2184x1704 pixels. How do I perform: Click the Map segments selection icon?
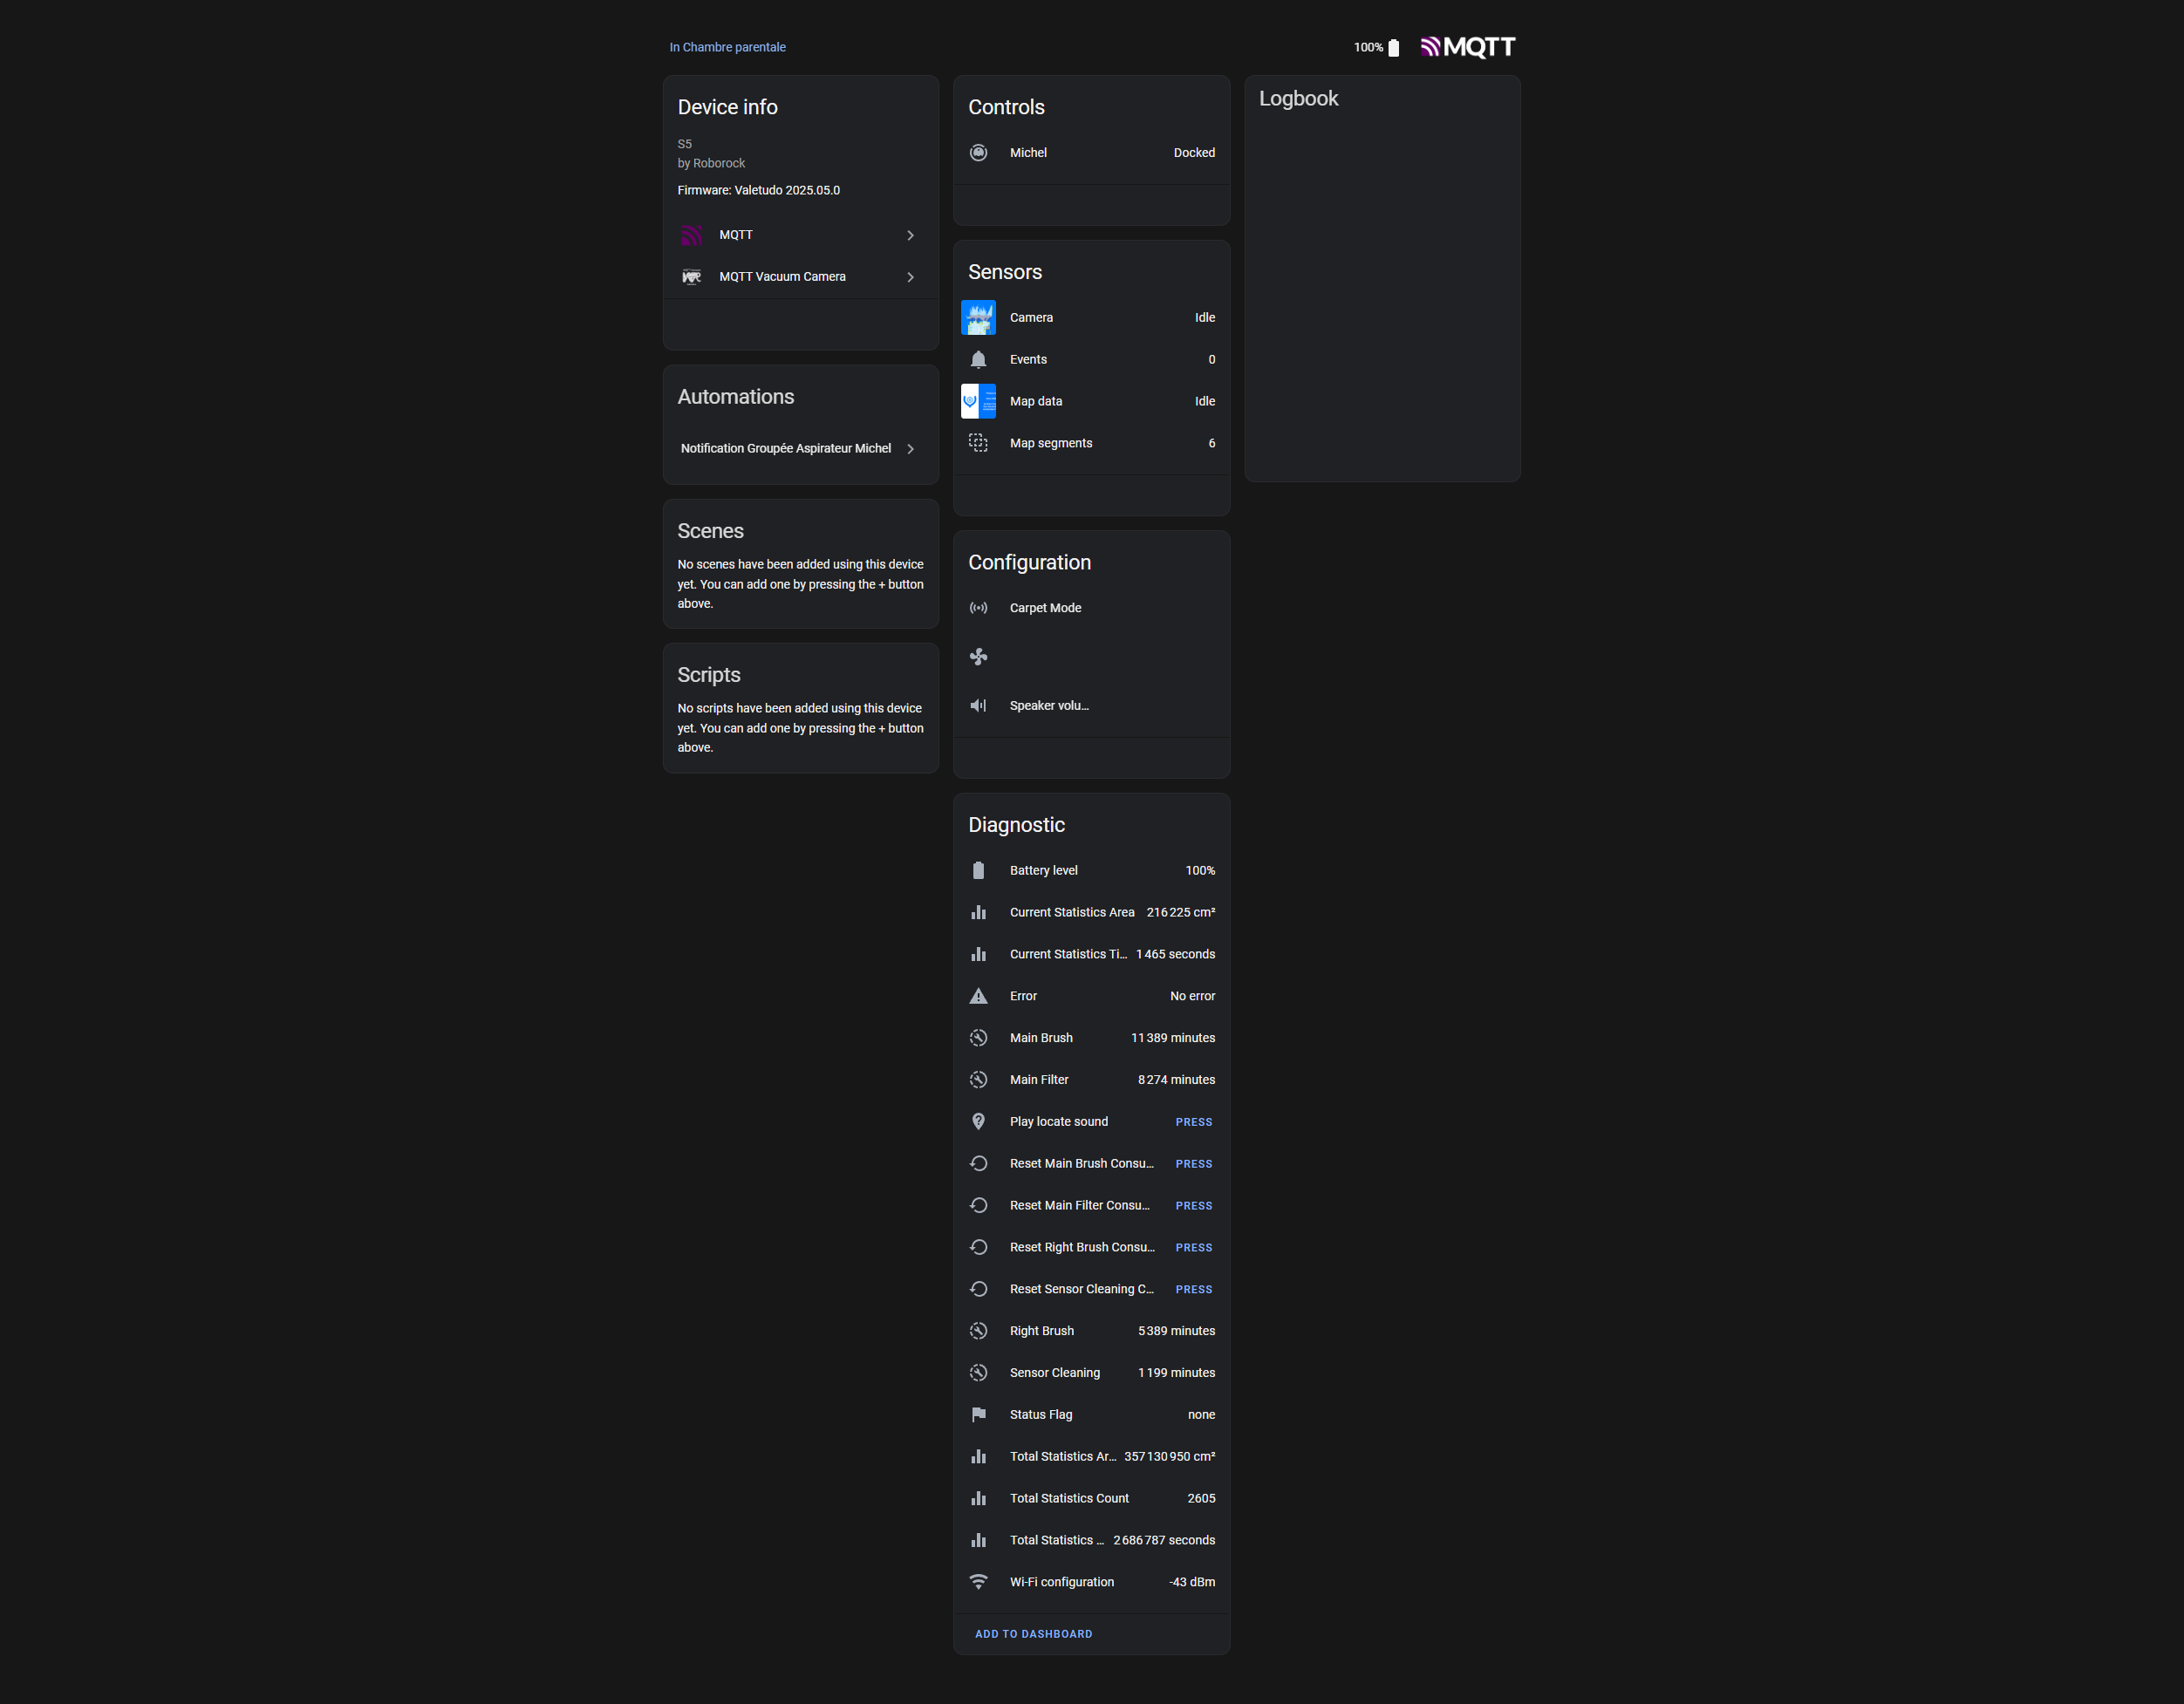click(978, 444)
